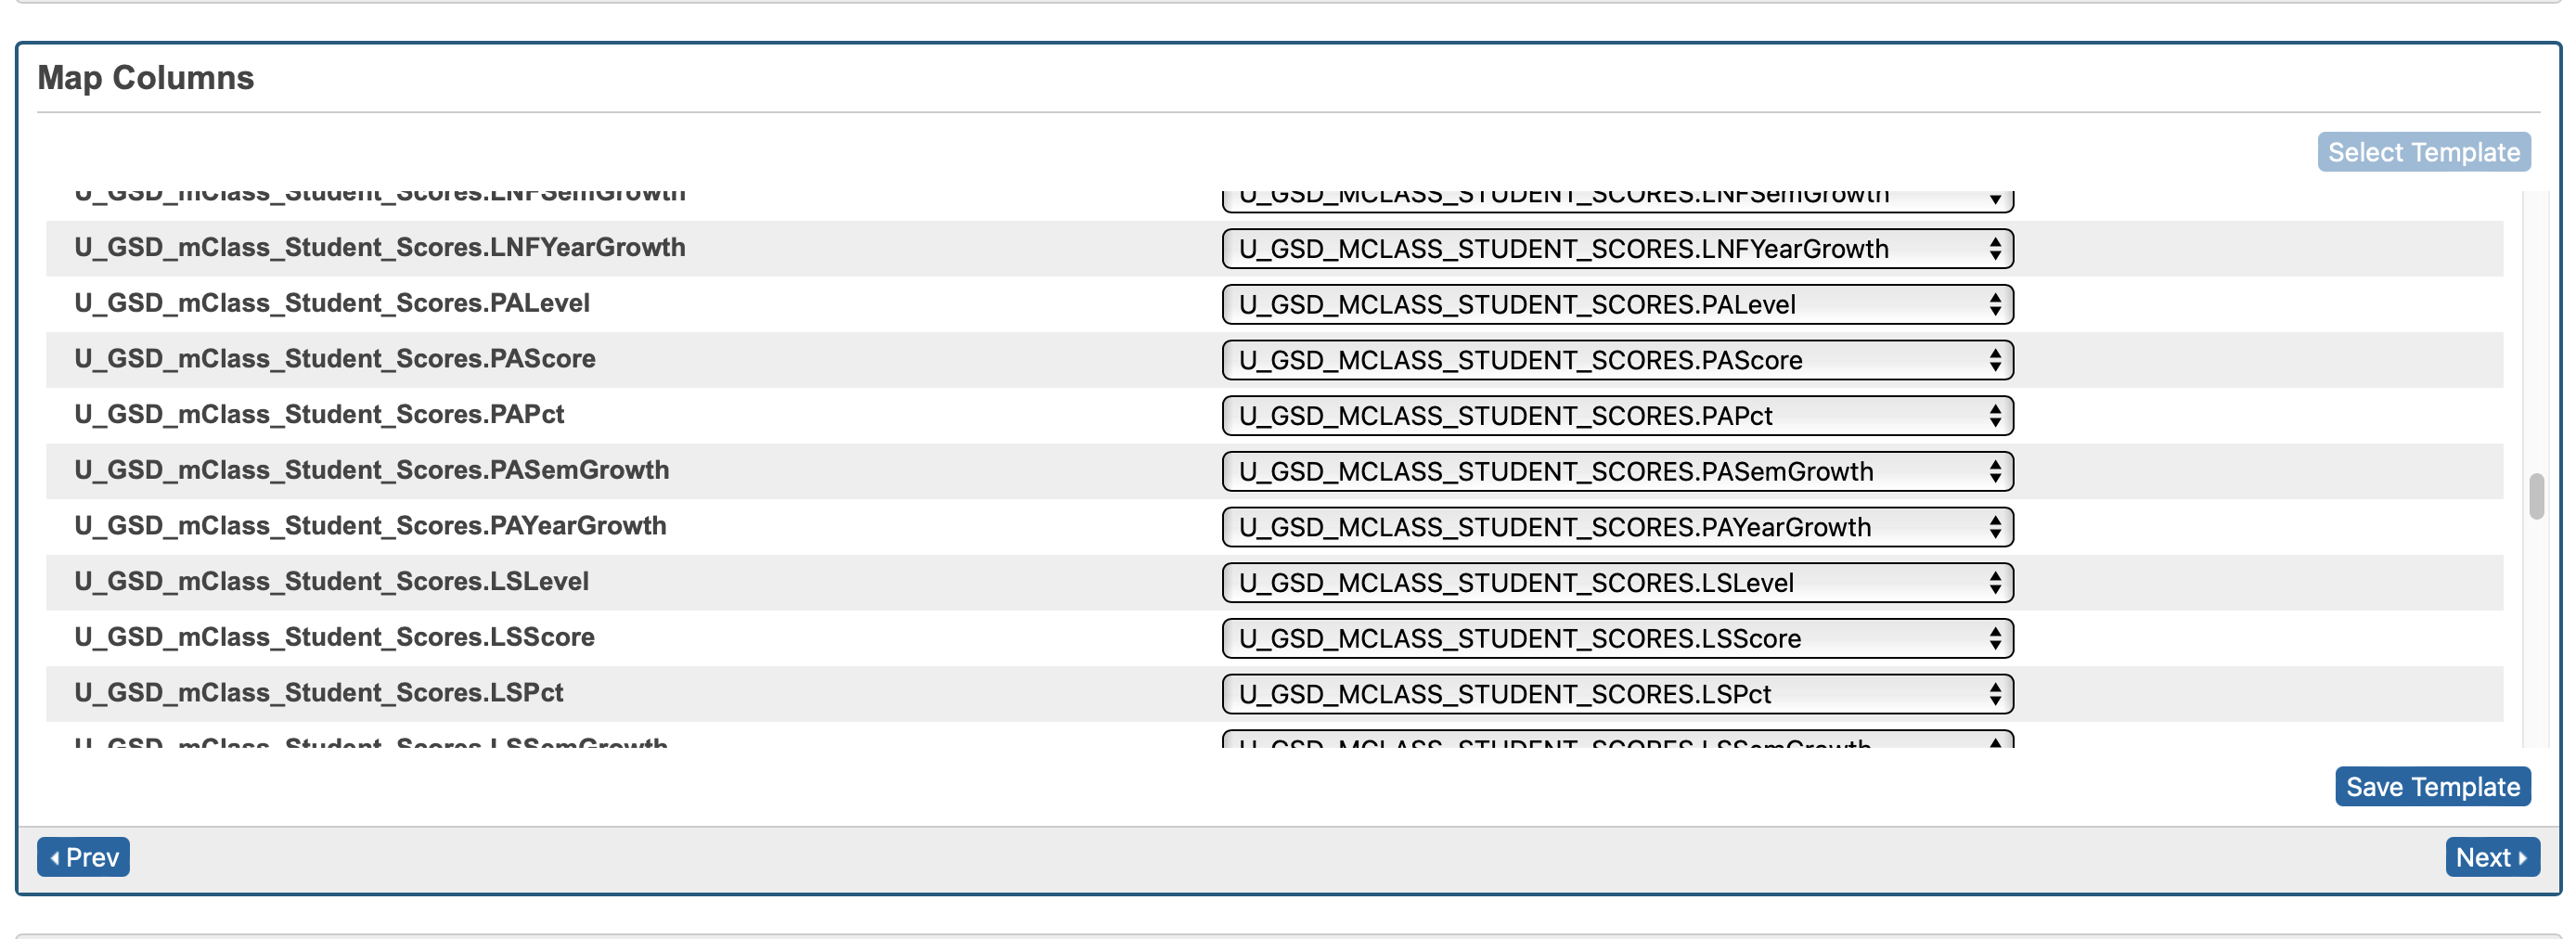
Task: Open the PAPct mapping dropdown
Action: click(1616, 416)
